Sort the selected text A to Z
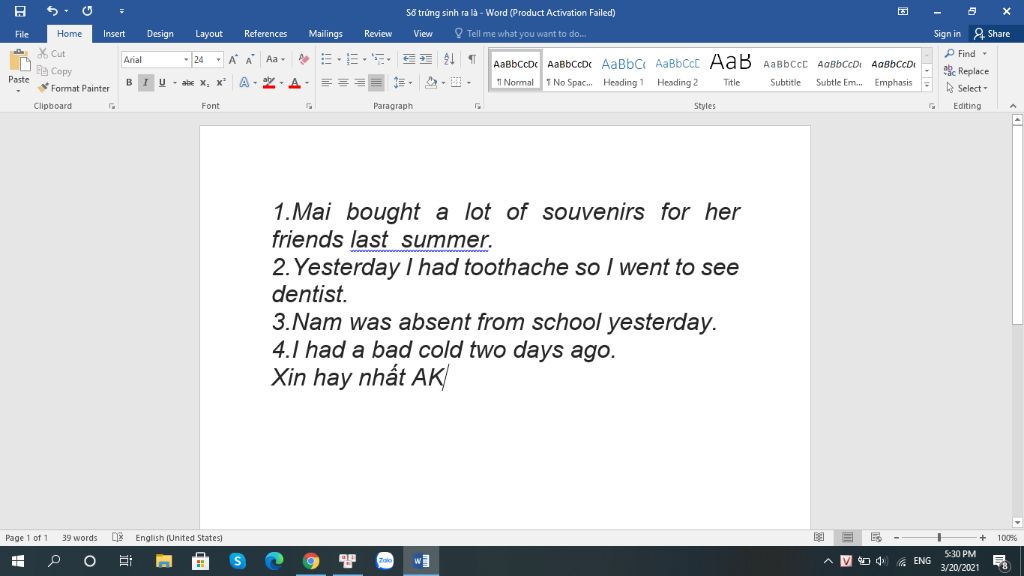1024x576 pixels. click(449, 59)
